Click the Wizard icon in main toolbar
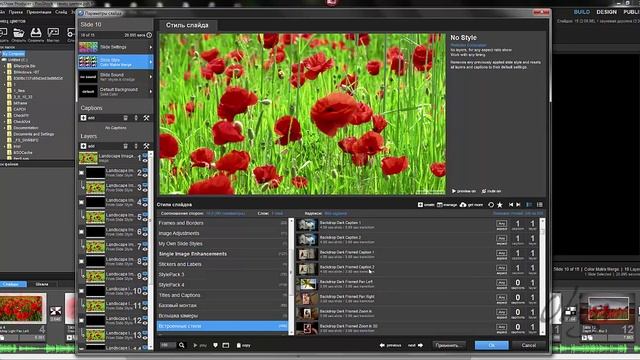This screenshot has width=640, height=360. tap(53, 32)
